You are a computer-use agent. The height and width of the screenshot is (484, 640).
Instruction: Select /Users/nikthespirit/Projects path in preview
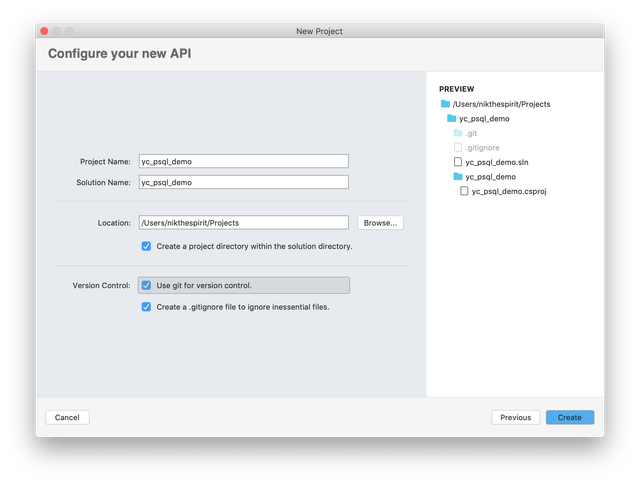coord(501,104)
